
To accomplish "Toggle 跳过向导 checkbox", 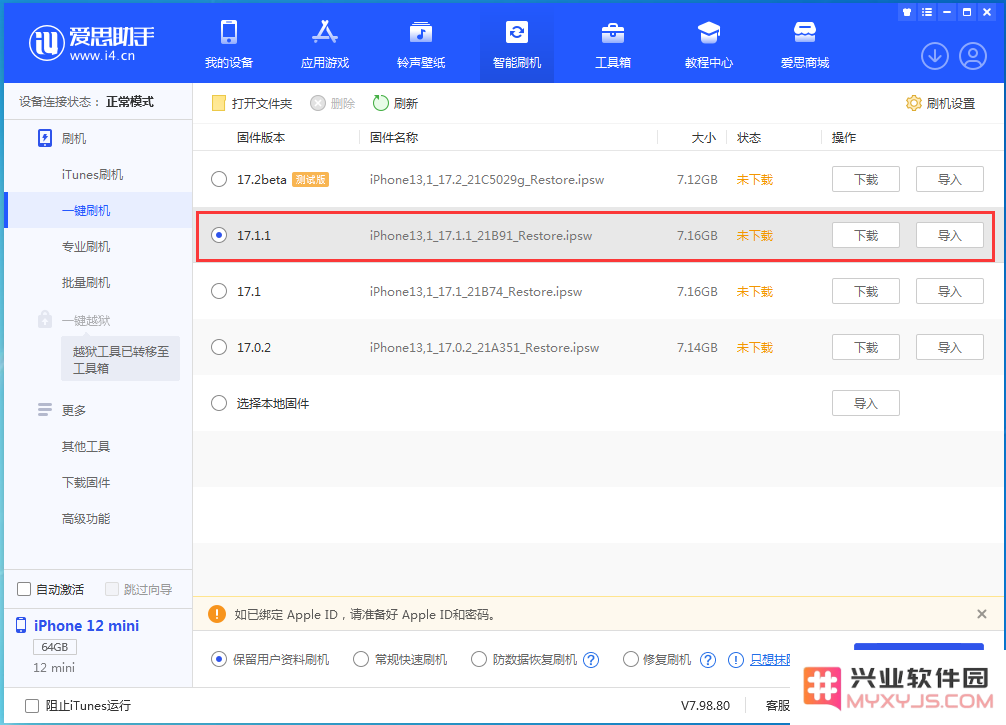I will pyautogui.click(x=112, y=589).
